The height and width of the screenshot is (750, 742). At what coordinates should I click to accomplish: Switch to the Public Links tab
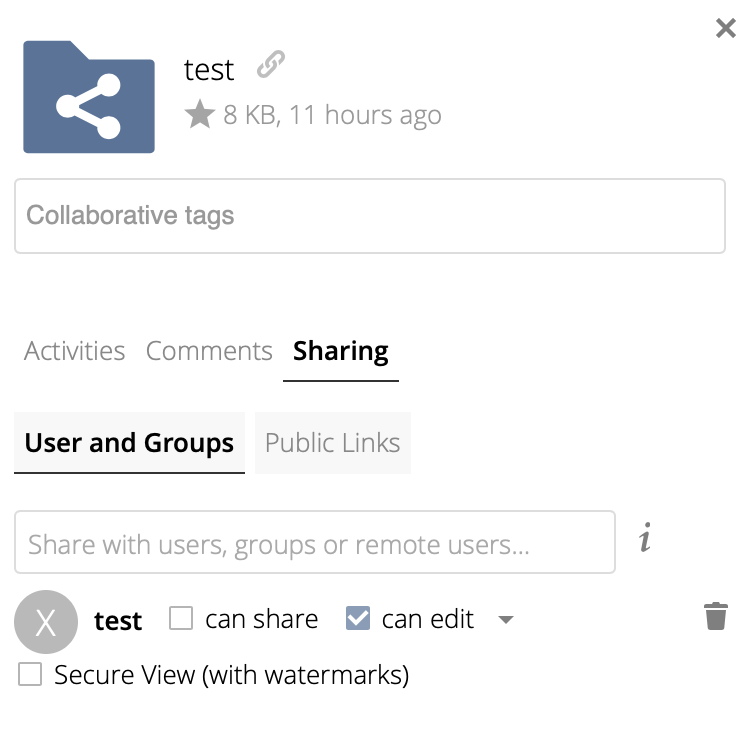tap(333, 443)
